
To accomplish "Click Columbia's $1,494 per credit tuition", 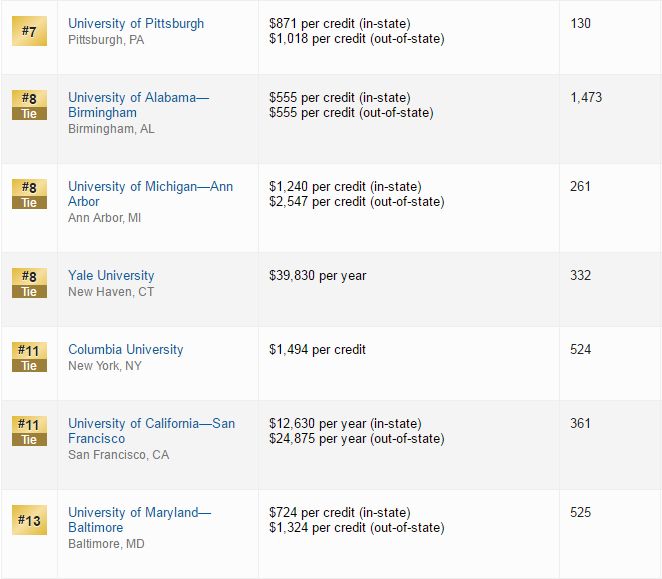I will click(x=317, y=350).
